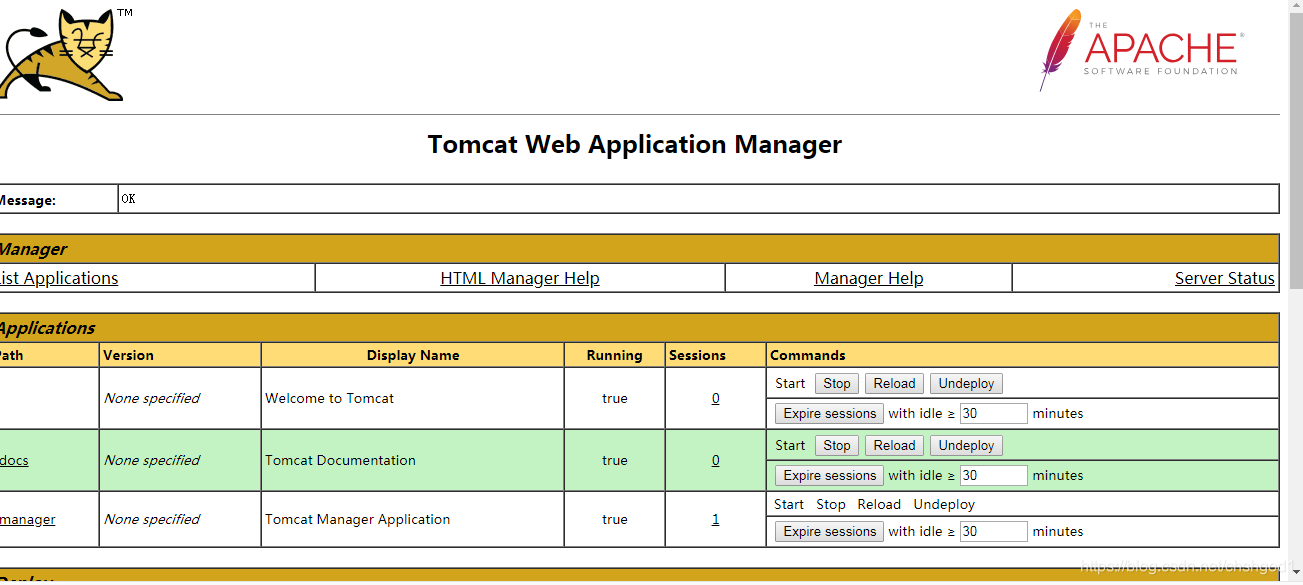Click the Message OK text field
This screenshot has height=585, width=1303.
click(400, 198)
